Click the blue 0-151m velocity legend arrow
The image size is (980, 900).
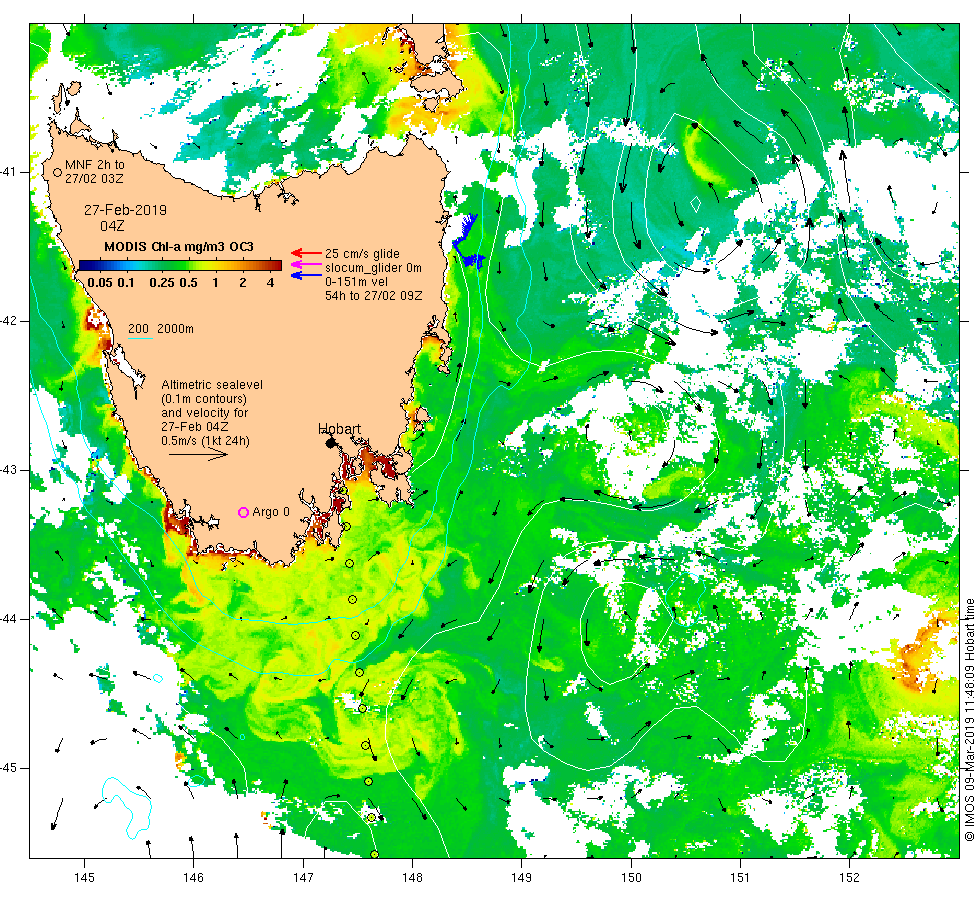[x=306, y=275]
